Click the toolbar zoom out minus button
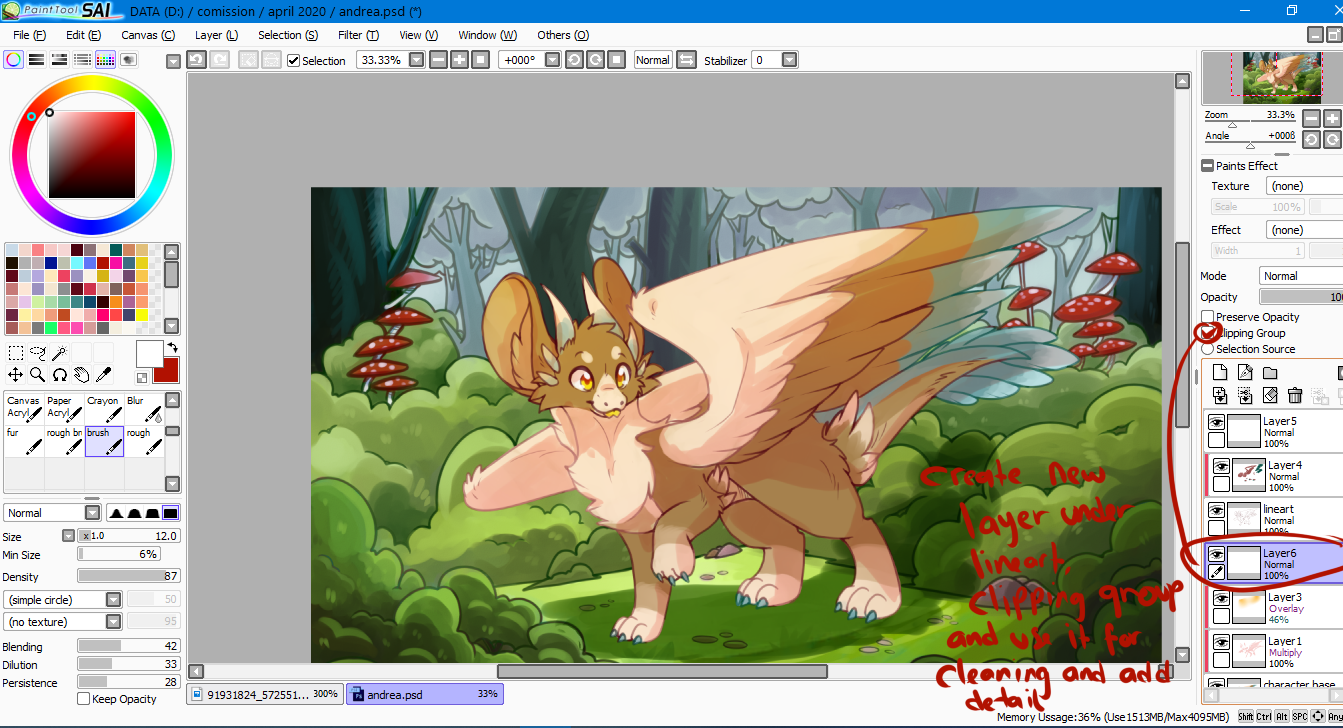The height and width of the screenshot is (728, 1343). [x=438, y=60]
